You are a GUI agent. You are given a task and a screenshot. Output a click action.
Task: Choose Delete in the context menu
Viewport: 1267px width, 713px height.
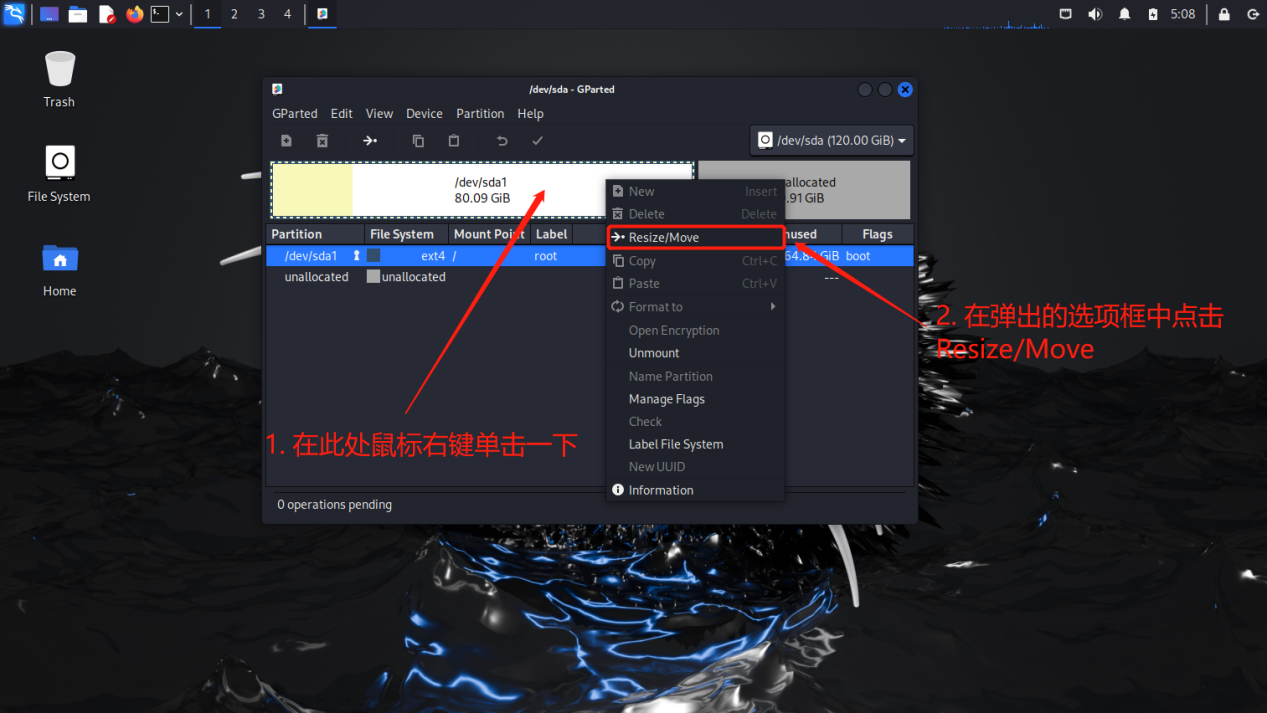click(x=695, y=214)
